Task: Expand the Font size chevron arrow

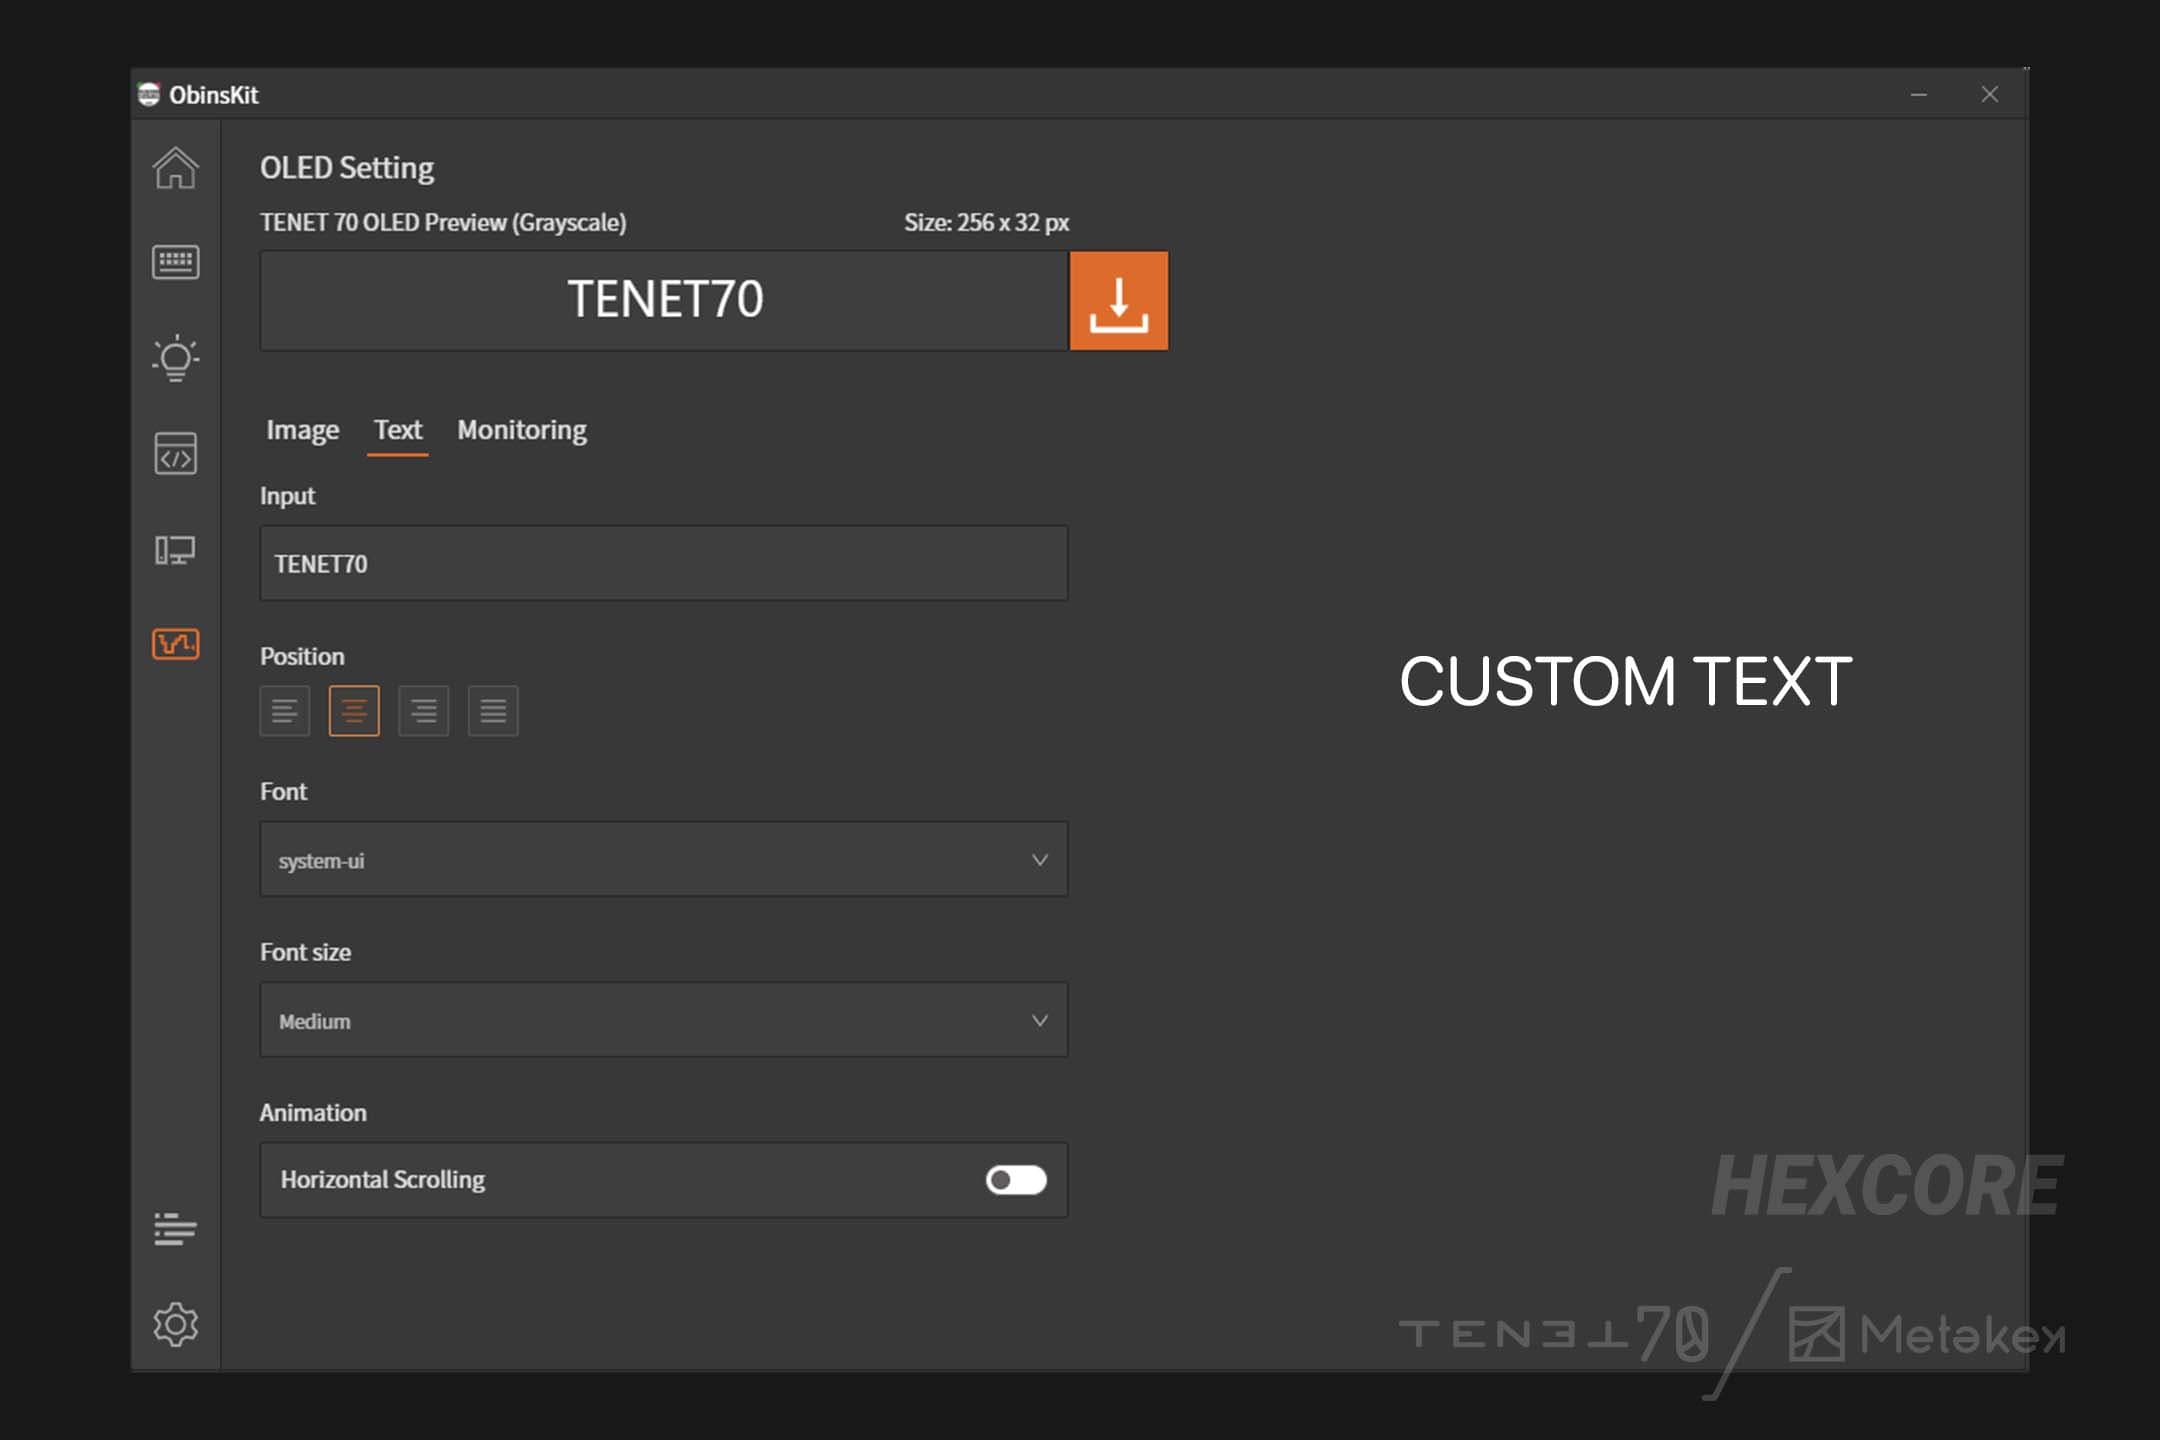Action: pos(1040,1020)
